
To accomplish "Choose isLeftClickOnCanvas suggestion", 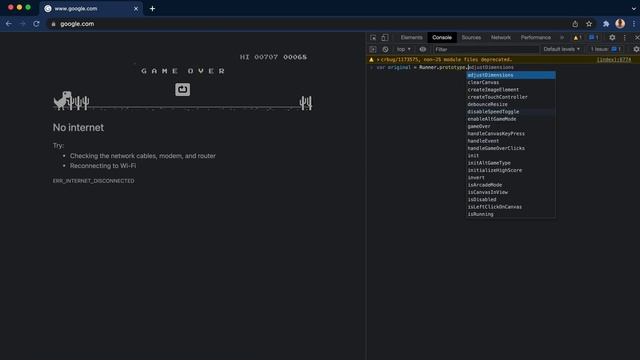I will (511, 207).
